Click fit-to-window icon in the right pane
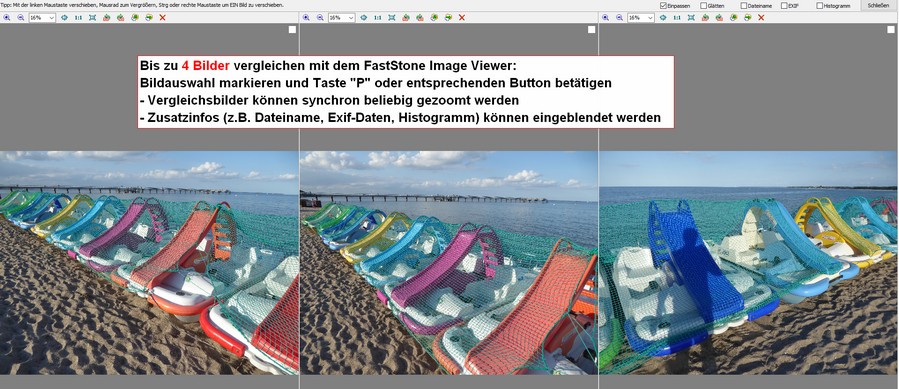The width and height of the screenshot is (899, 389). point(691,18)
